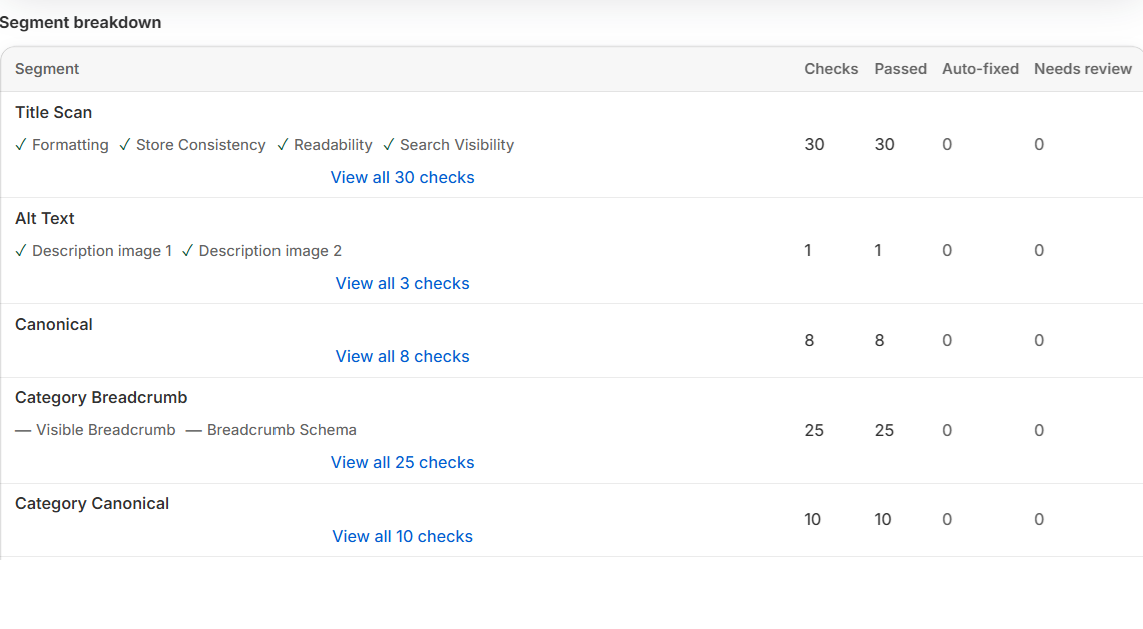Click the Readability checkmark icon
This screenshot has width=1143, height=629.
pyautogui.click(x=283, y=144)
